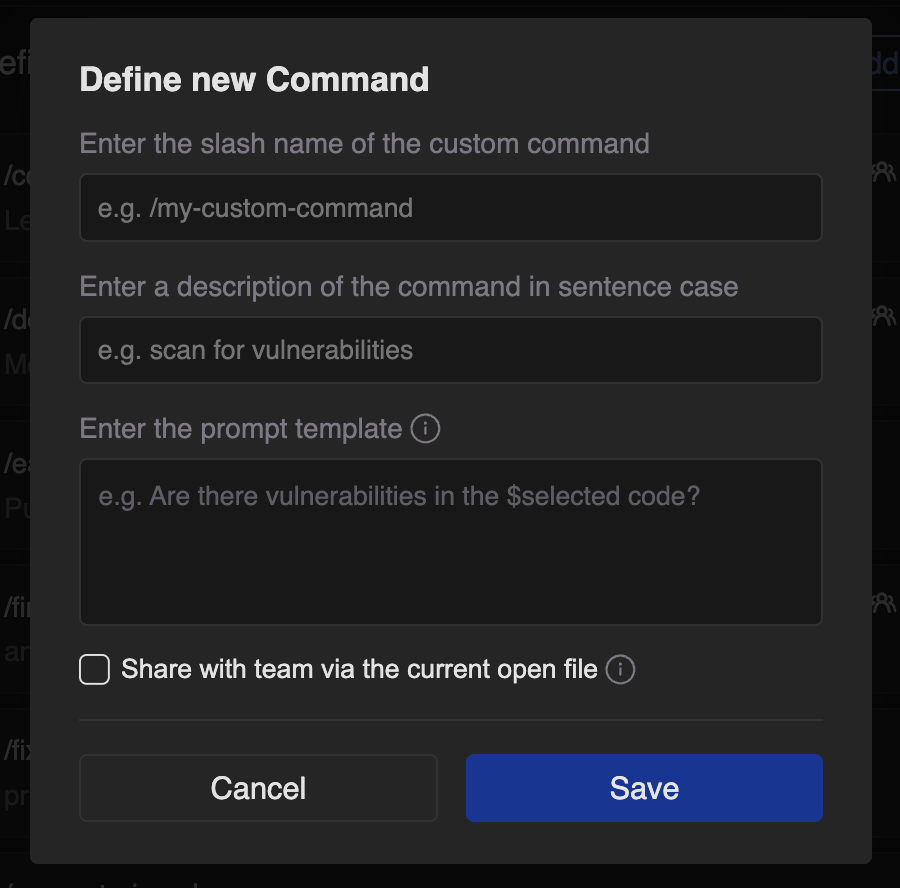Click the team icon on the second command row
Screen dimensions: 900x888
884,317
